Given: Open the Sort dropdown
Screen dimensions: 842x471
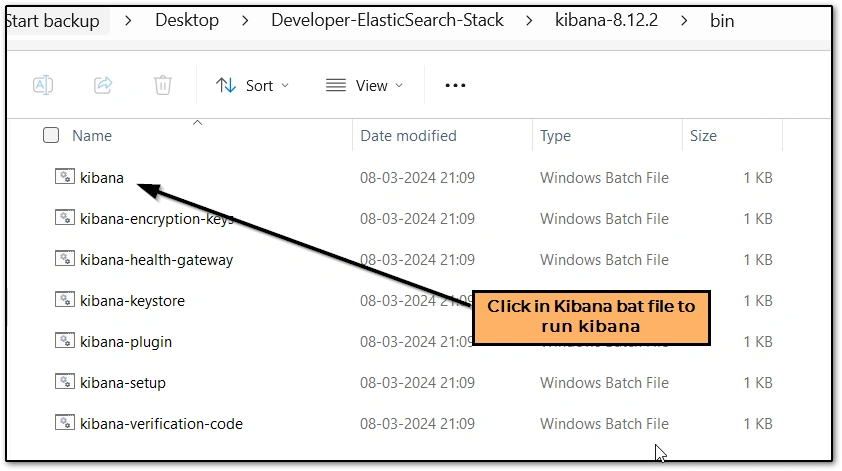Looking at the screenshot, I should (252, 85).
